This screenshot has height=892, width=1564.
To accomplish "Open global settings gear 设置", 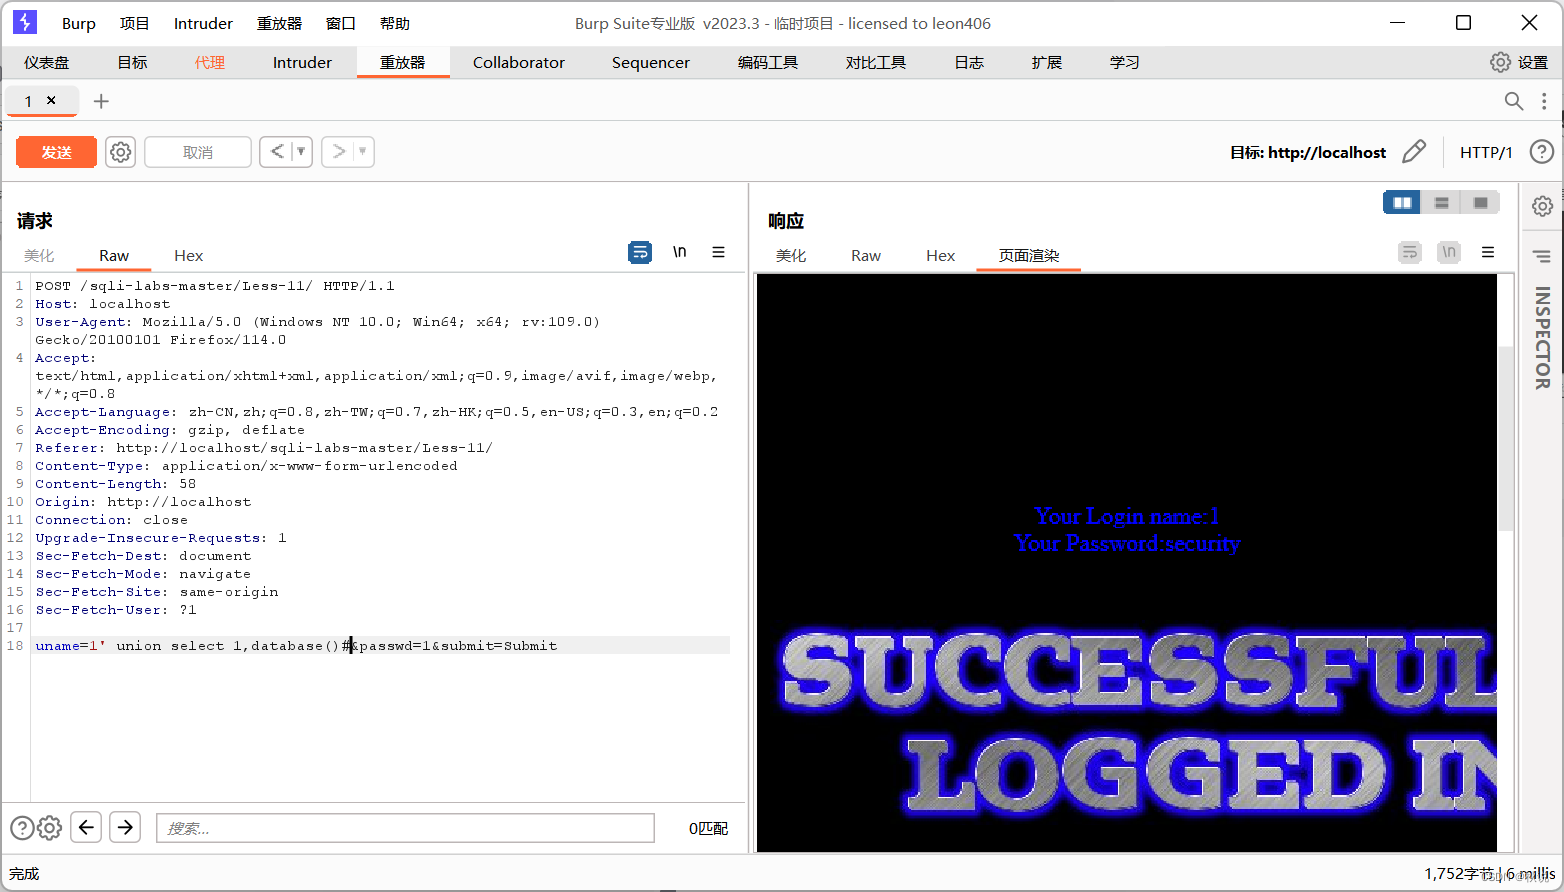I will point(1519,62).
